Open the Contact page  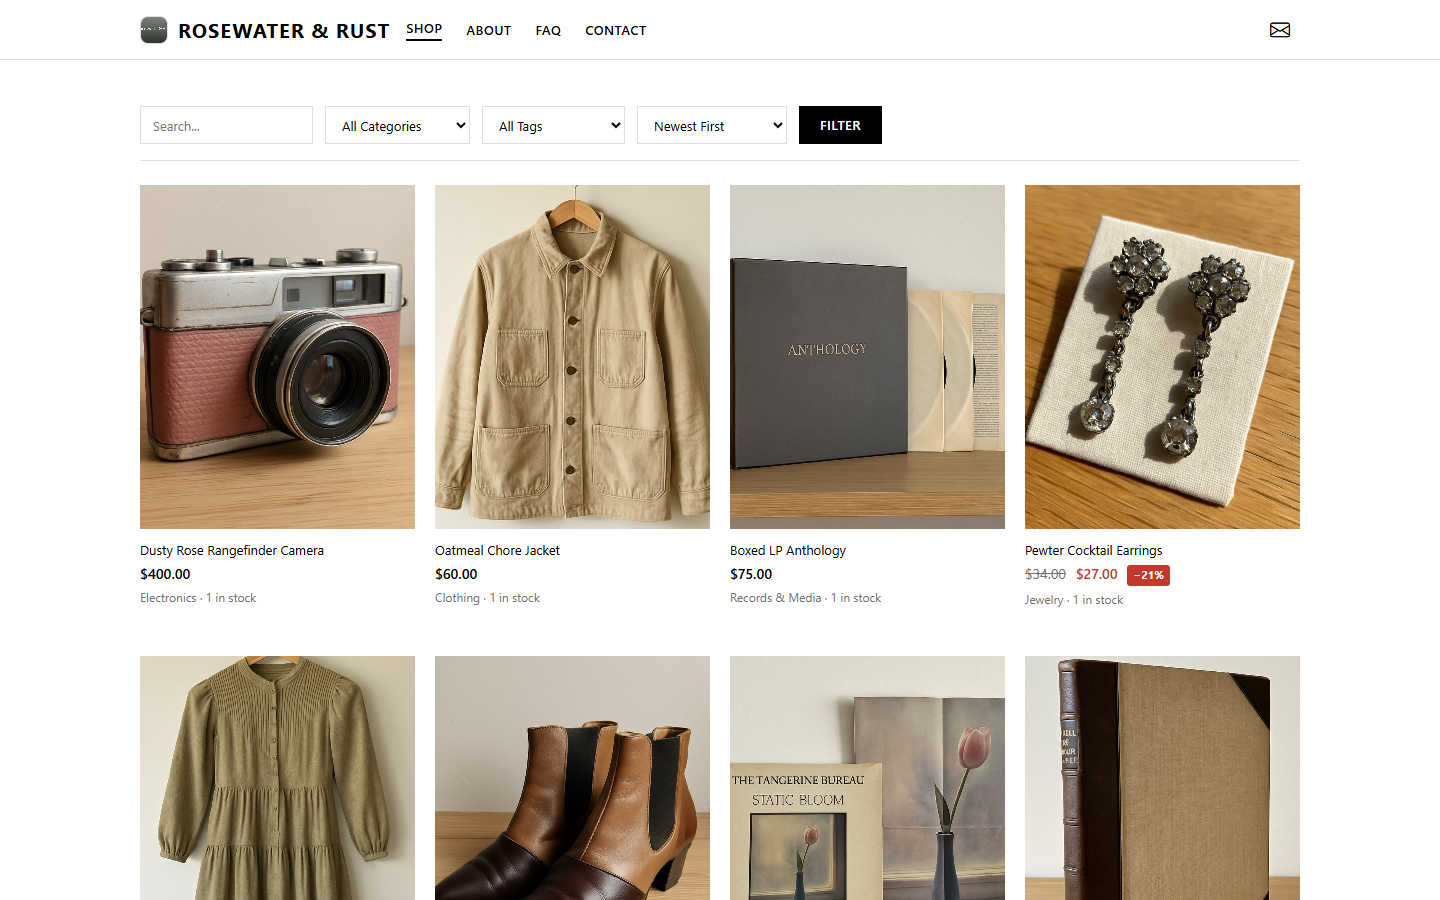point(615,31)
